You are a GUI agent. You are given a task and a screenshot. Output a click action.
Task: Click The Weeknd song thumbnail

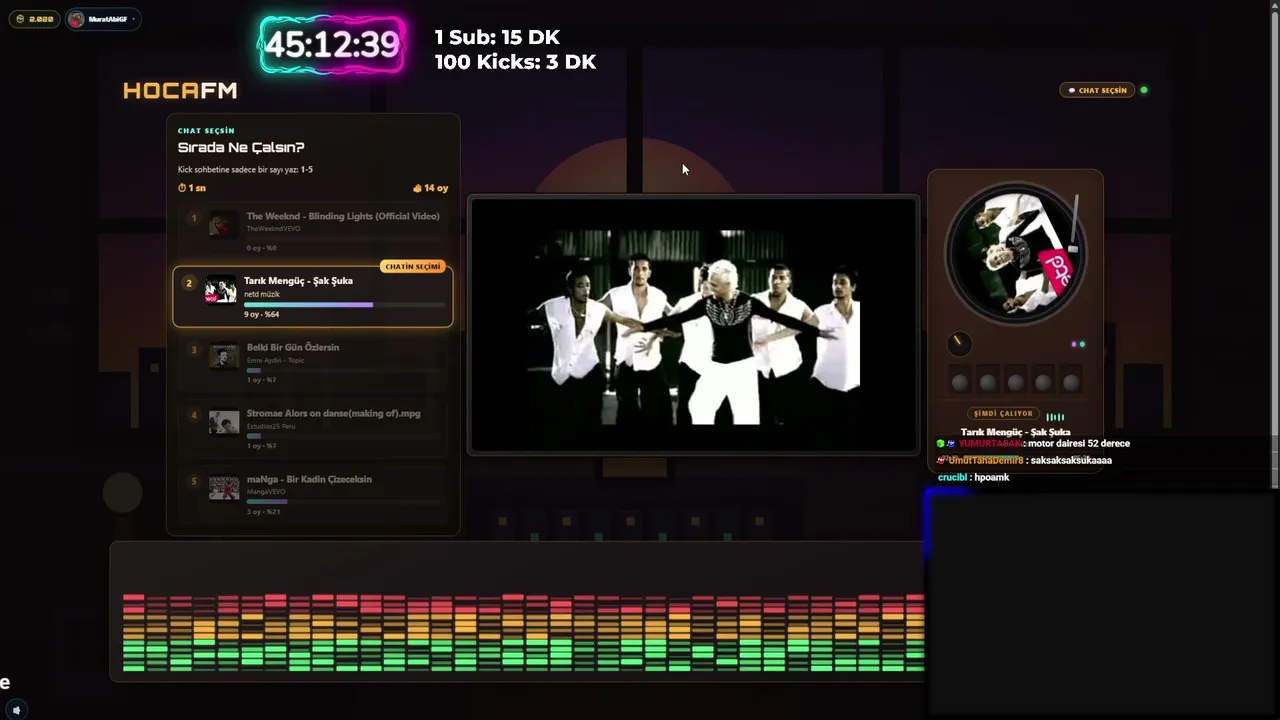click(x=222, y=224)
